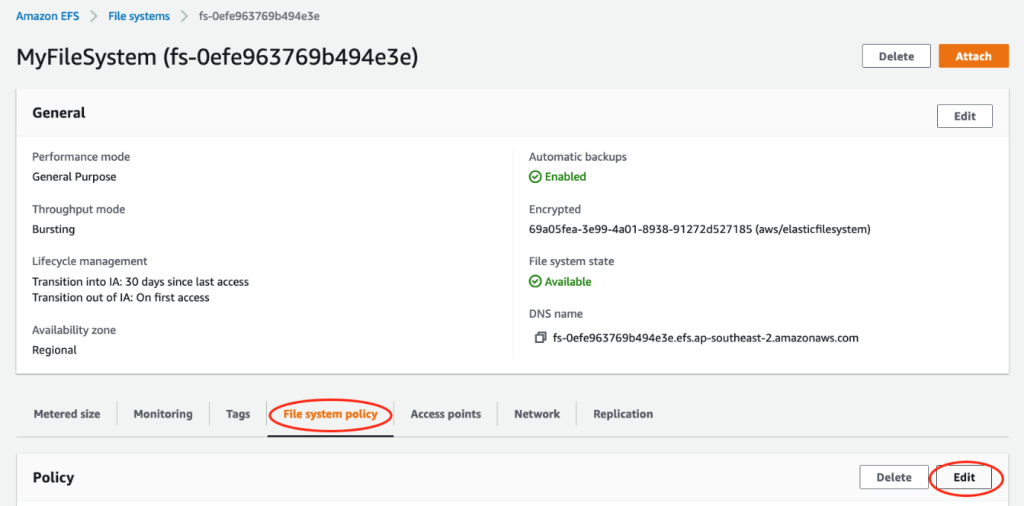1024x506 pixels.
Task: Click the Bursting throughput value
Action: (x=54, y=229)
